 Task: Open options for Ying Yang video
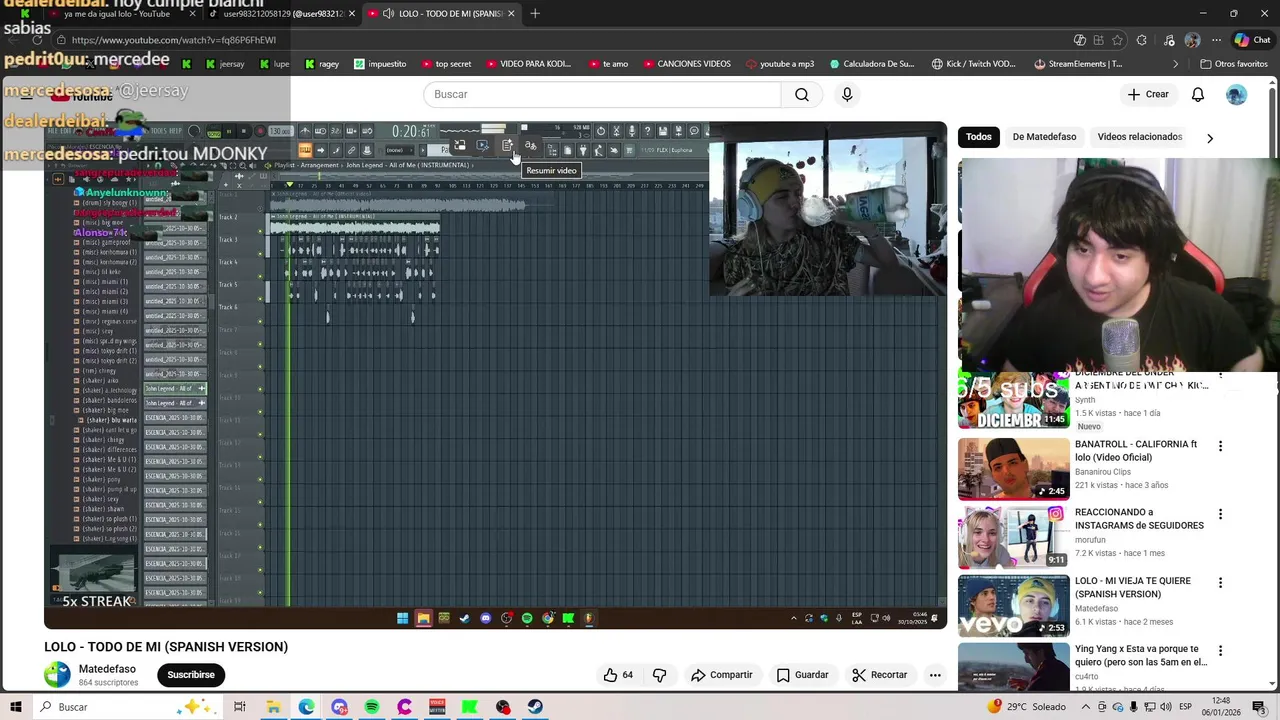pos(1220,650)
